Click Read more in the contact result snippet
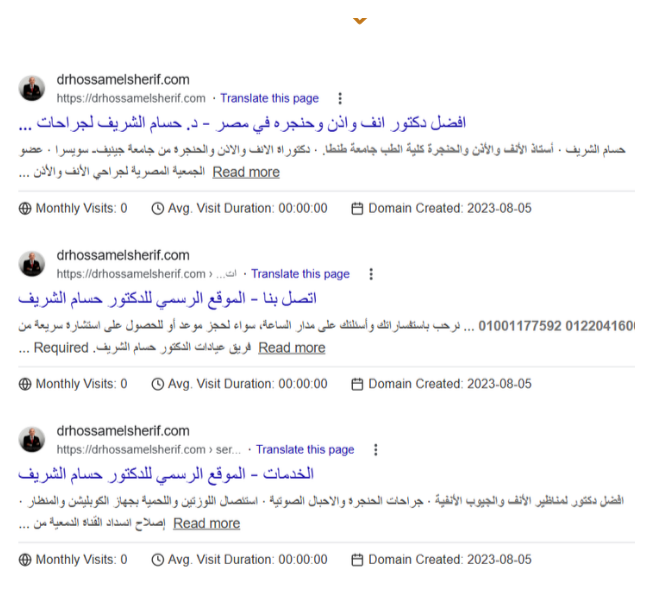The width and height of the screenshot is (653, 610). [292, 348]
